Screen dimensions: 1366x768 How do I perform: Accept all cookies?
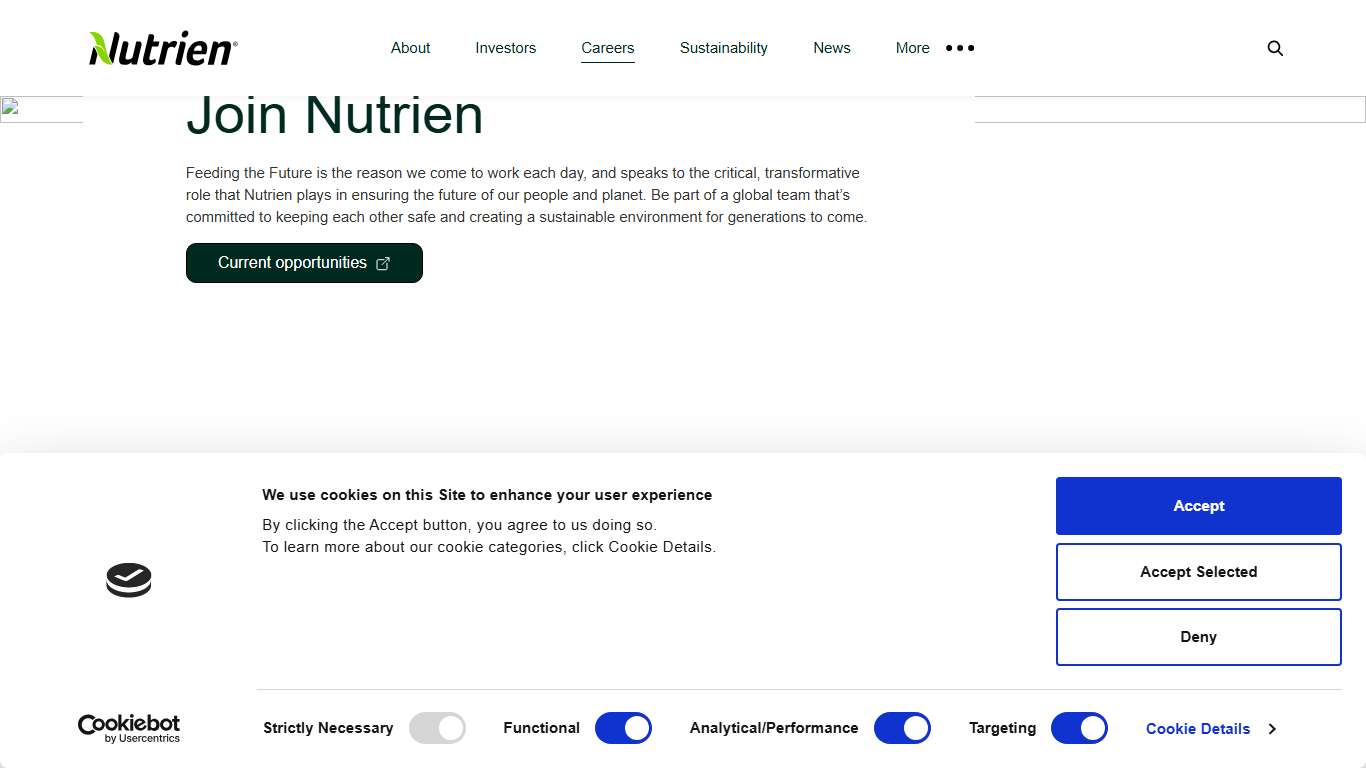[x=1198, y=506]
